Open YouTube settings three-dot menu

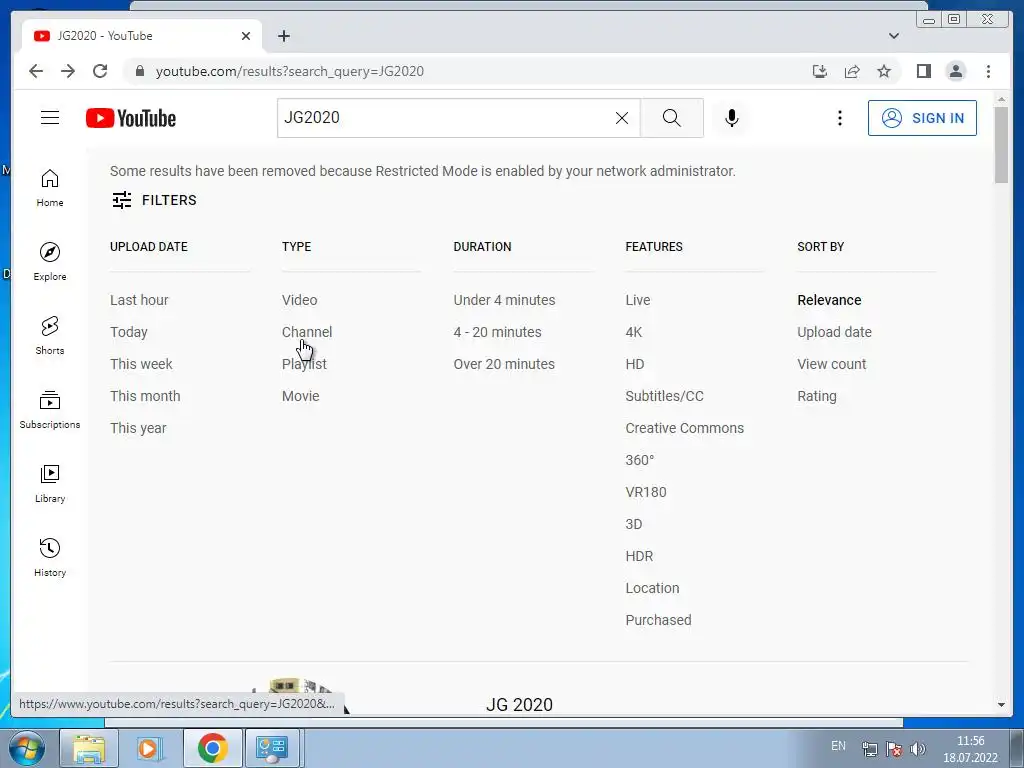[x=840, y=118]
